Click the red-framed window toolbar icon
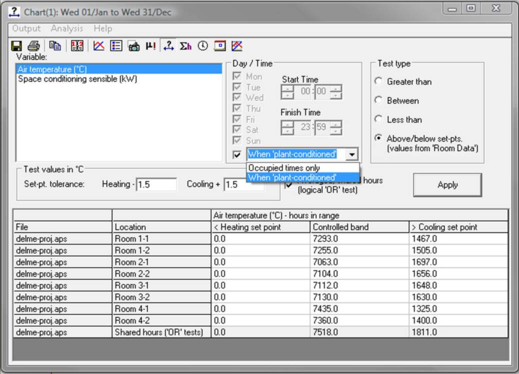The height and width of the screenshot is (374, 519). tap(220, 46)
